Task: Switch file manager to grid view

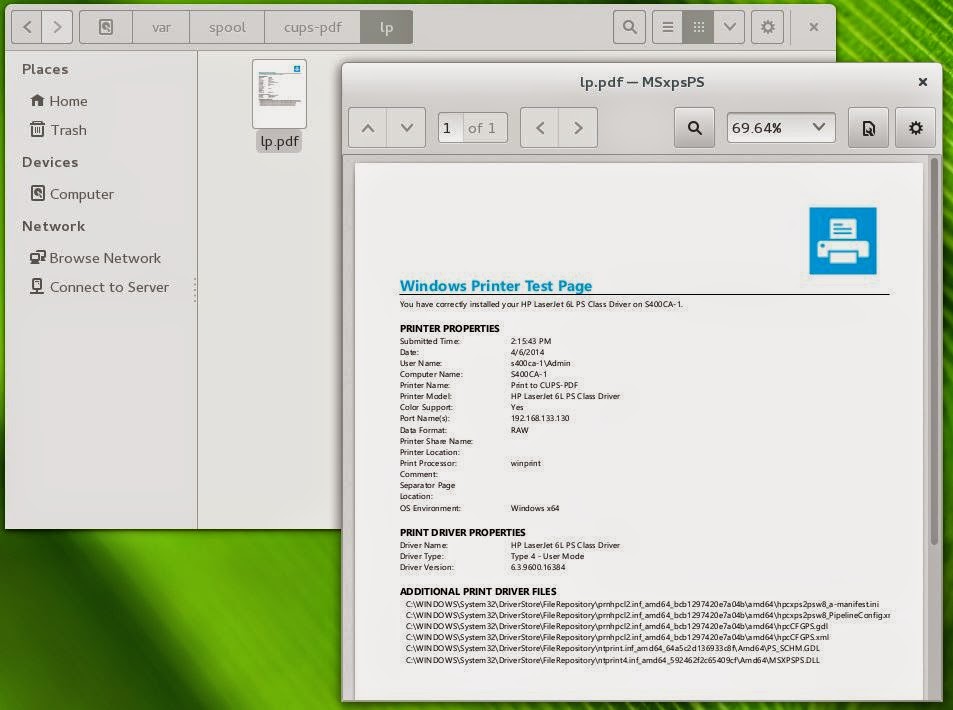Action: [698, 27]
